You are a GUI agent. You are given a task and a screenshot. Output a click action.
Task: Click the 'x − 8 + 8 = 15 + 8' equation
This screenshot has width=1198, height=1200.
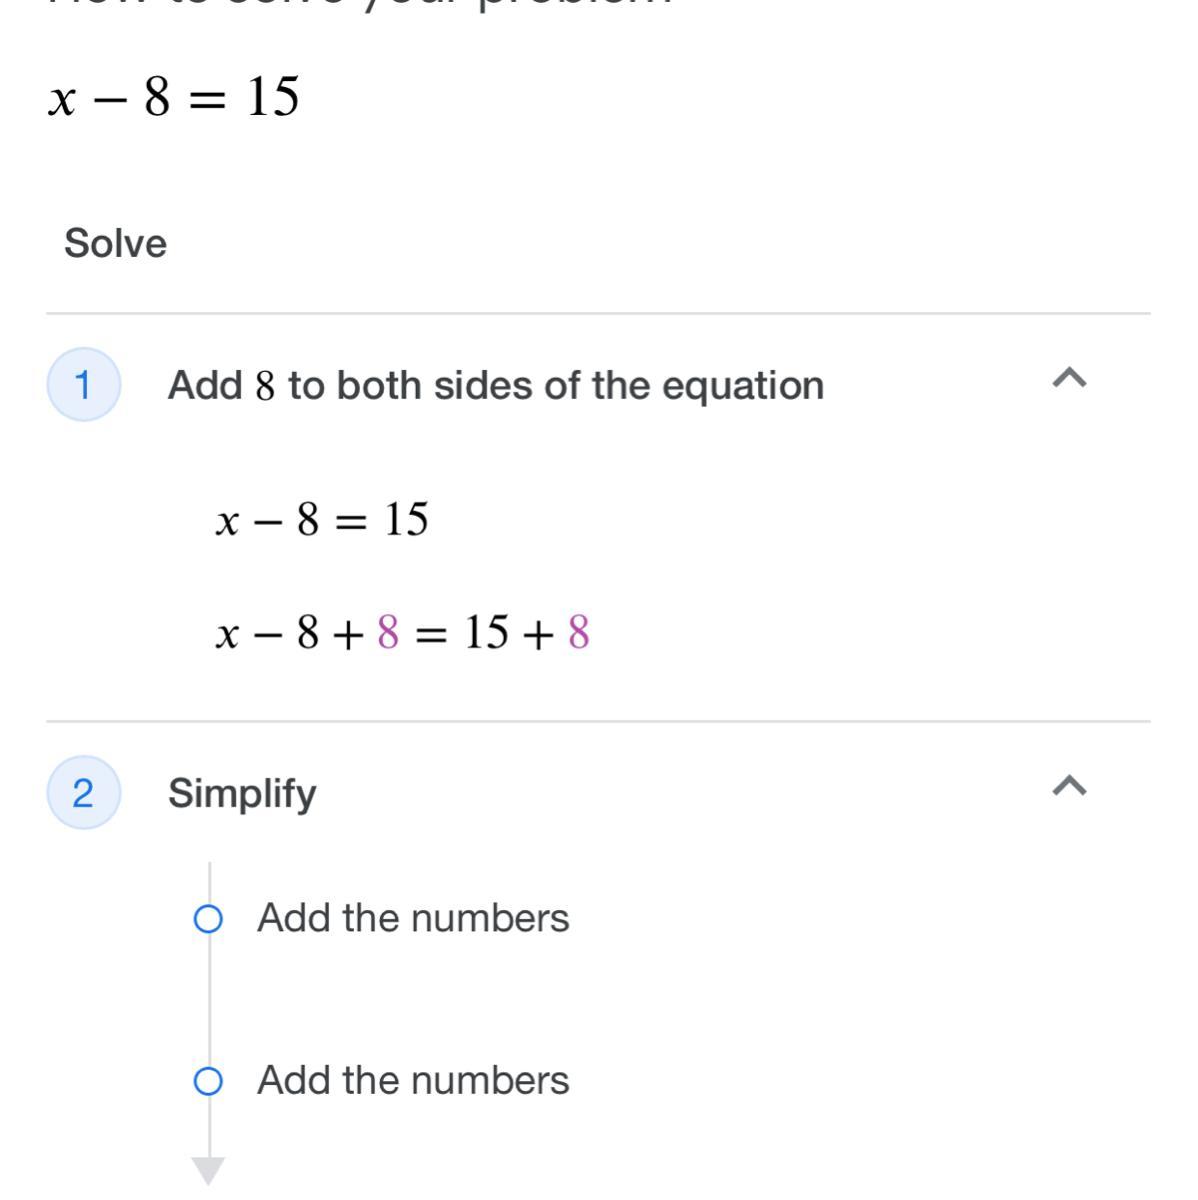402,633
